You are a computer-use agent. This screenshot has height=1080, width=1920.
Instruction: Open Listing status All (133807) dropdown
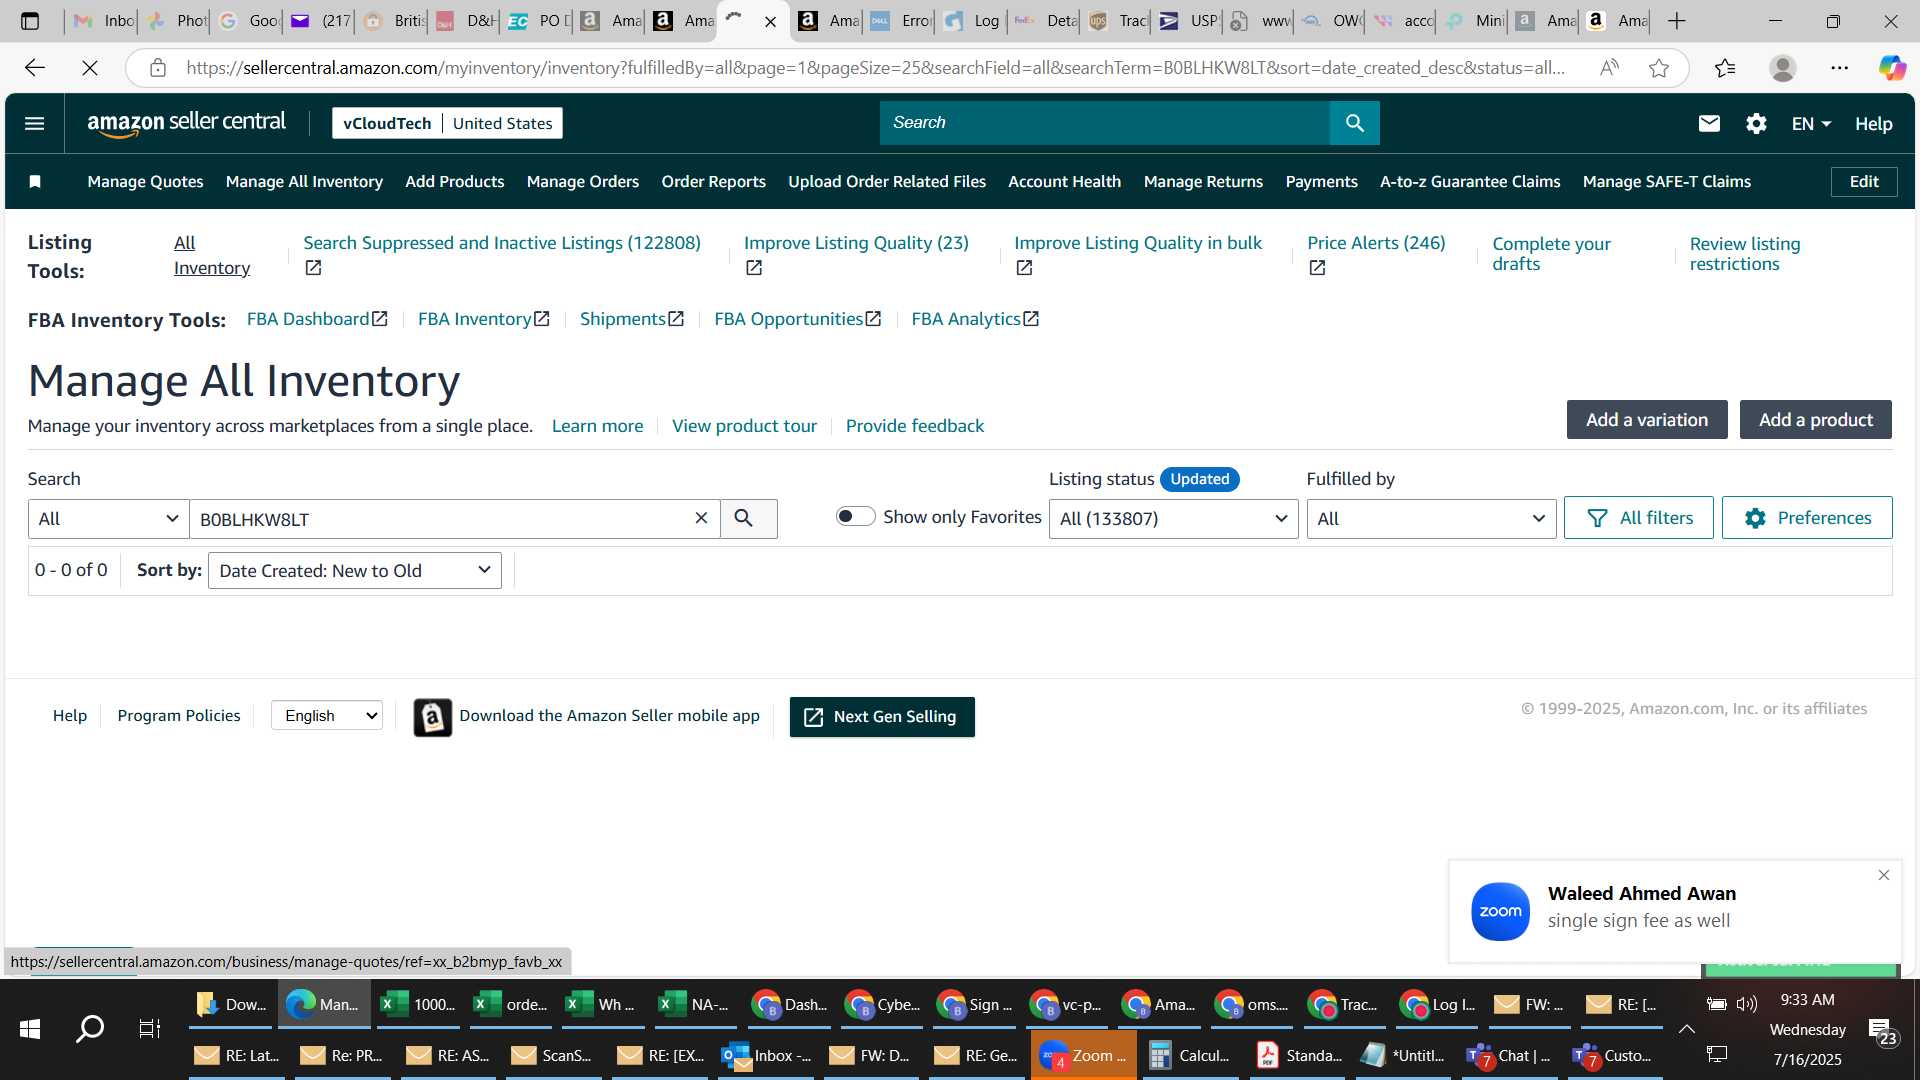pyautogui.click(x=1173, y=519)
